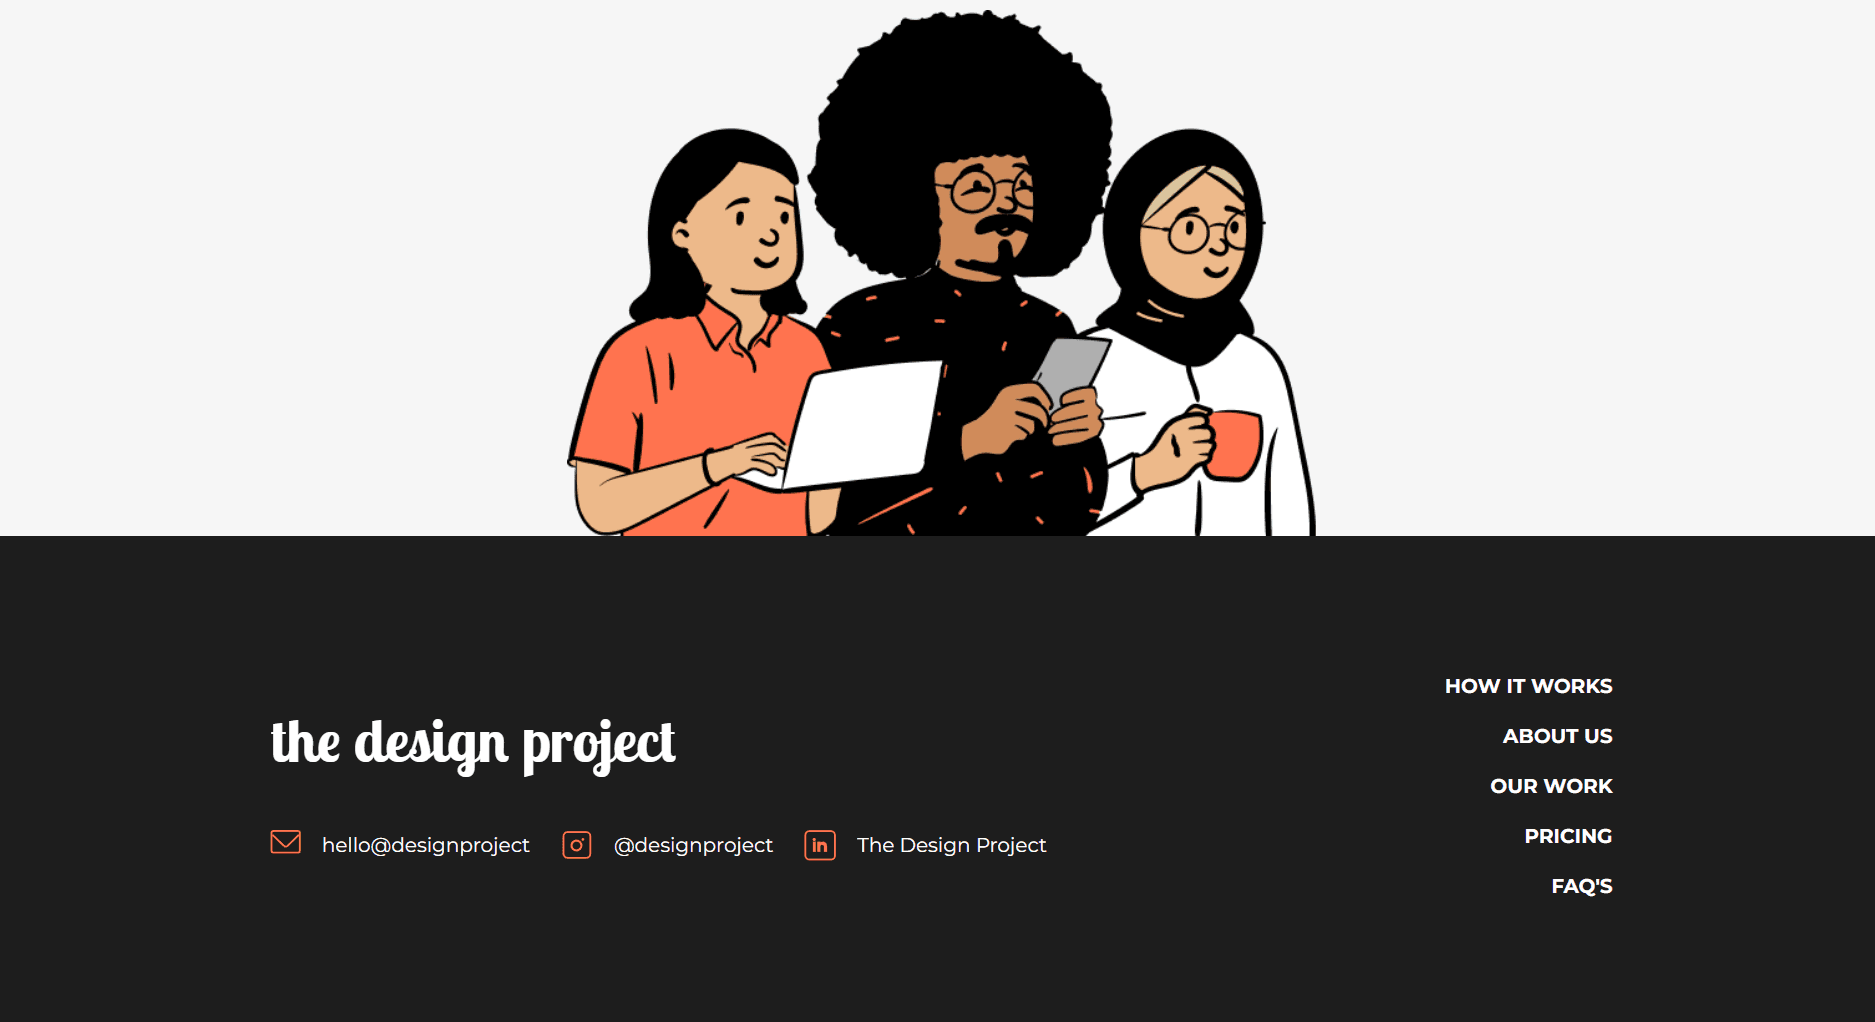1875x1022 pixels.
Task: Open the HOW IT WORKS page
Action: 1528,686
